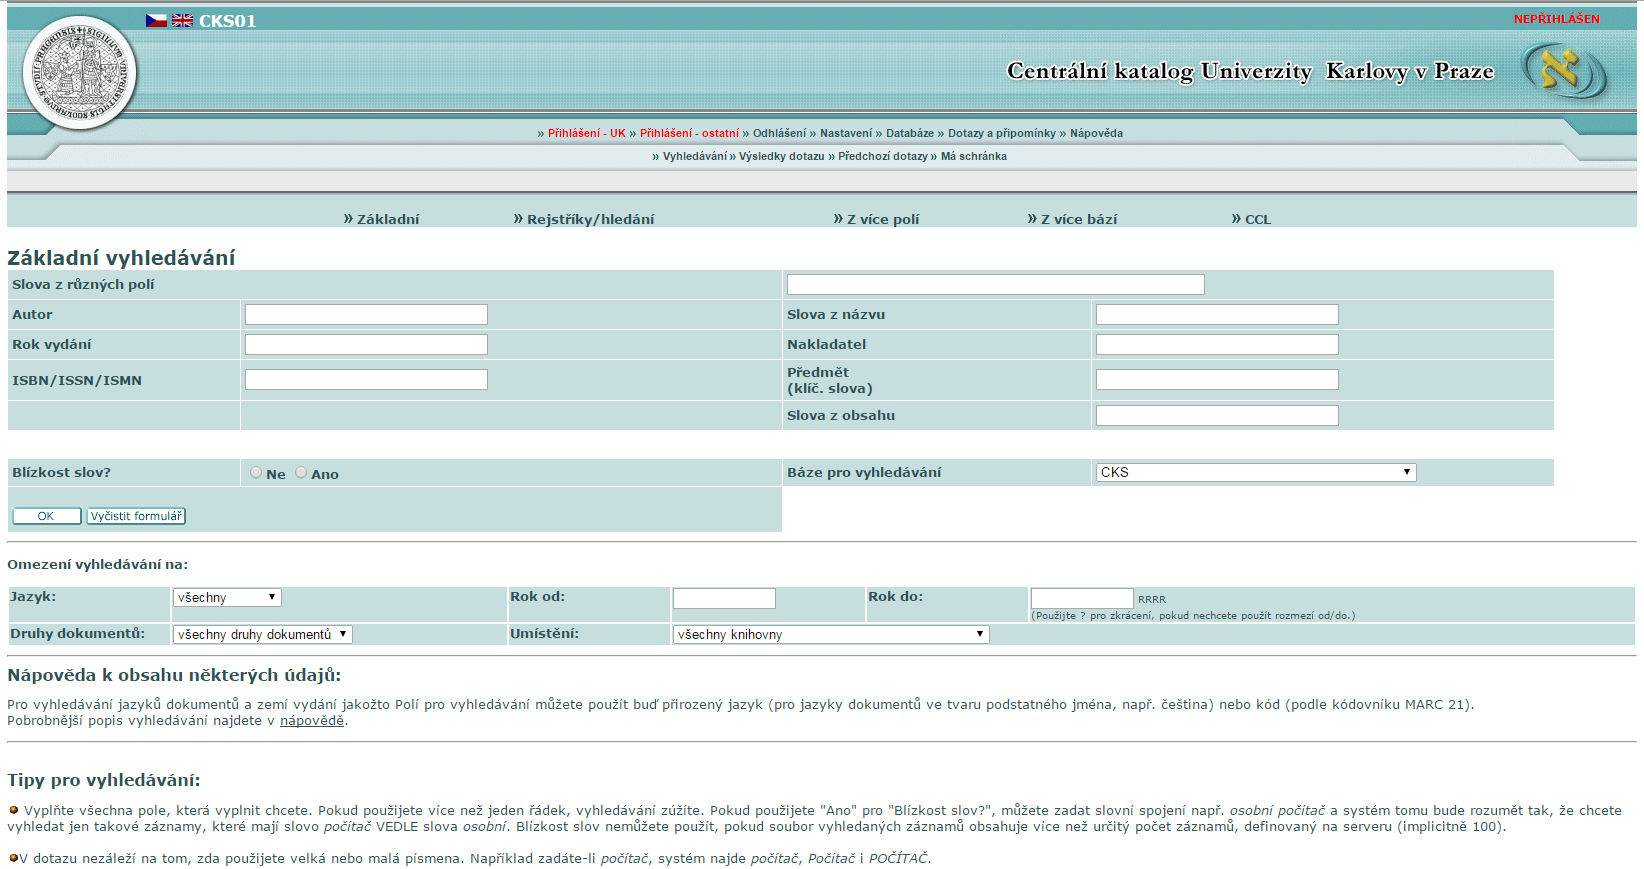Follow the 'nápovědě' hyperlink in help text
The height and width of the screenshot is (869, 1644).
(x=312, y=721)
